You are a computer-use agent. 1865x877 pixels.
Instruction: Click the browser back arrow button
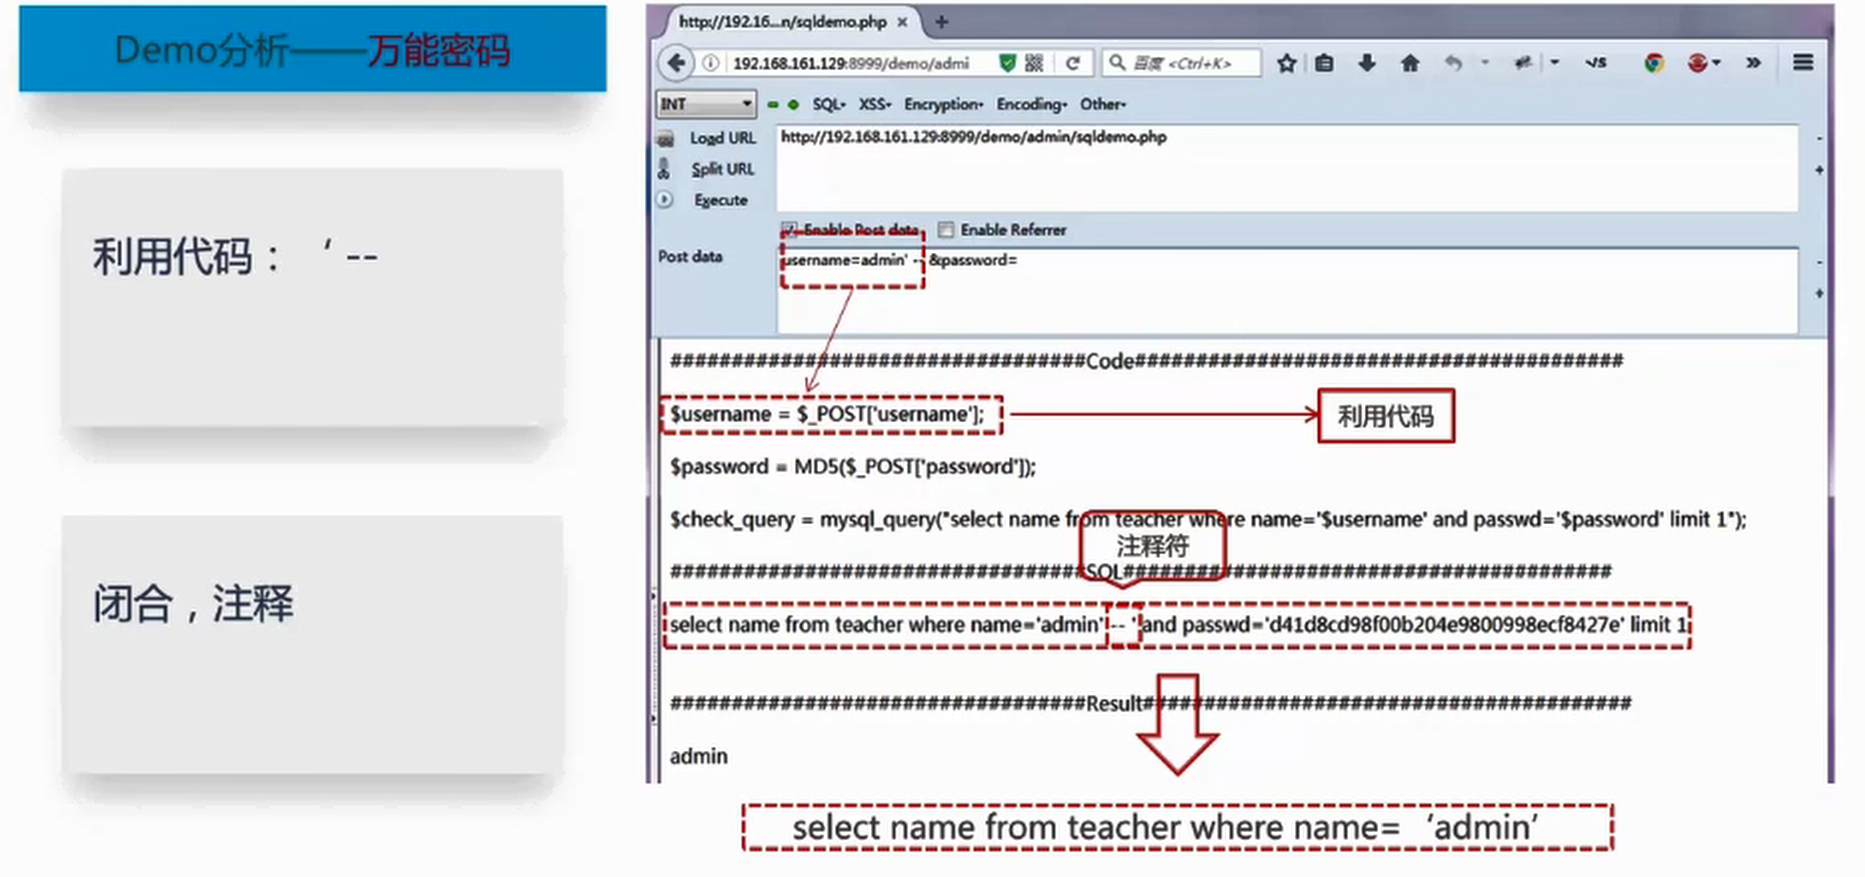tap(677, 63)
